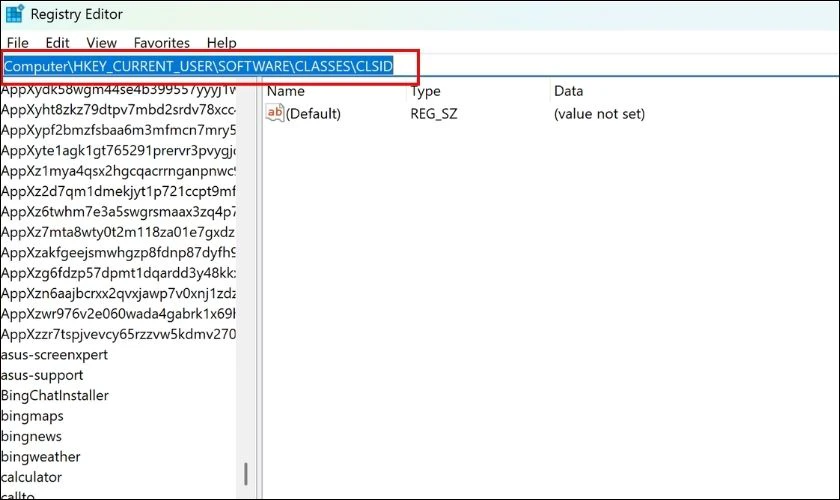Select the asus-screenxpert key
This screenshot has height=500, width=840.
tap(54, 355)
